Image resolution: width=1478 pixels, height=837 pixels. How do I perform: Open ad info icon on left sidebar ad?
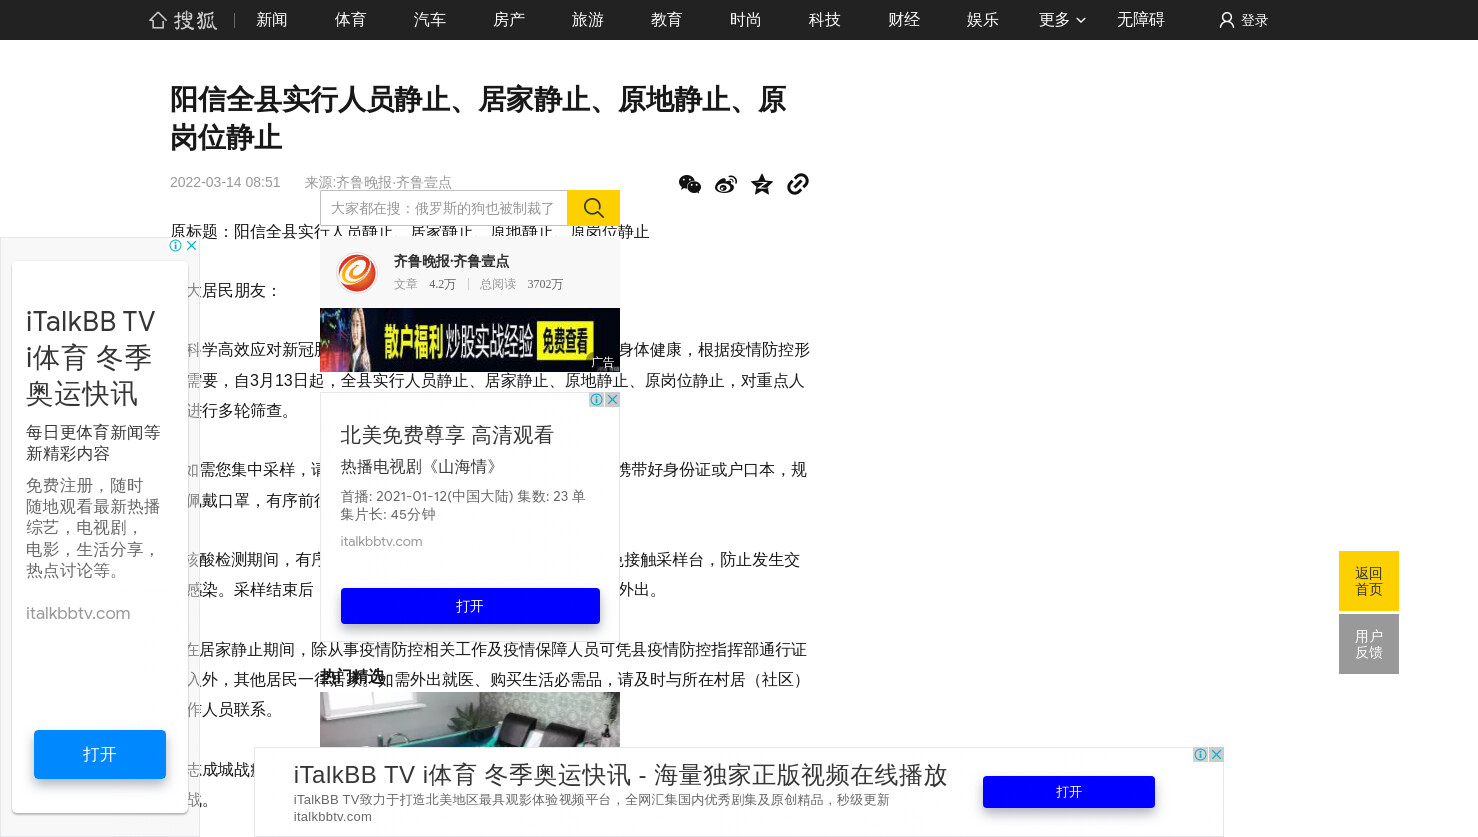pyautogui.click(x=176, y=245)
